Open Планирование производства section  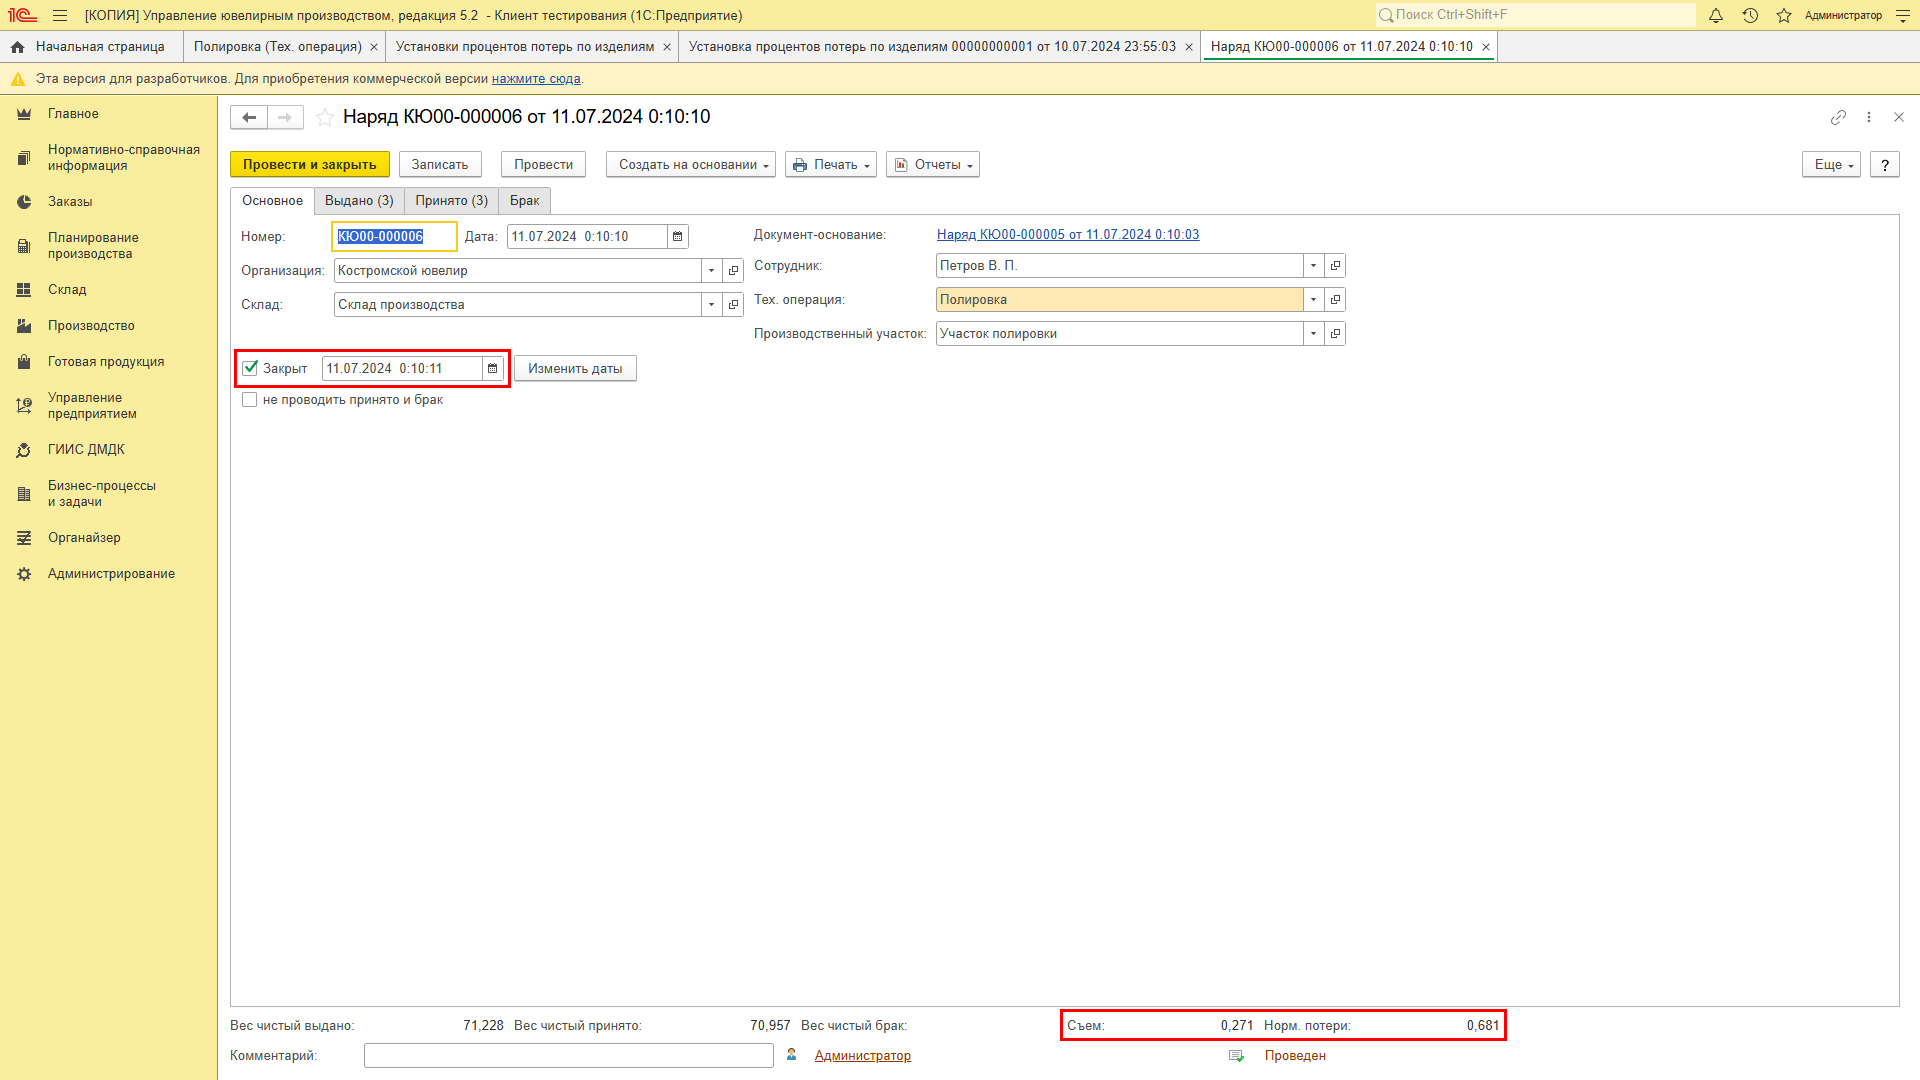(x=93, y=246)
